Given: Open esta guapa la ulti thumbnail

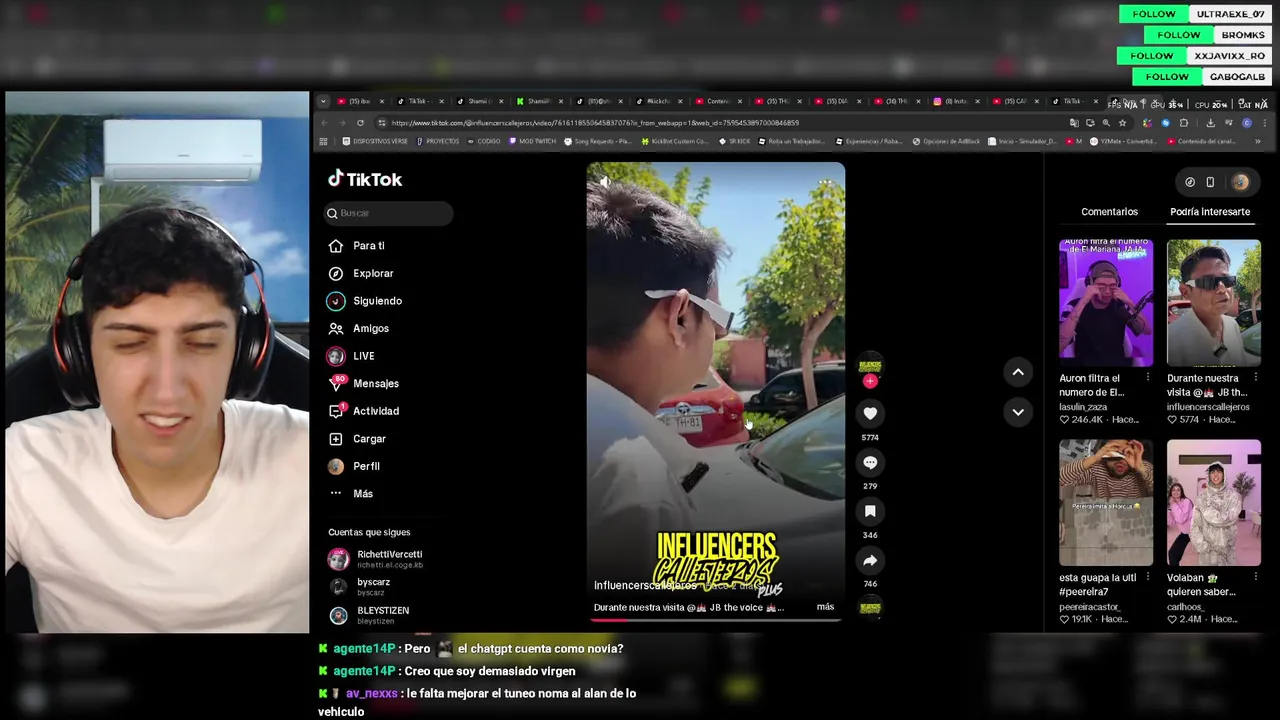Looking at the screenshot, I should tap(1106, 503).
